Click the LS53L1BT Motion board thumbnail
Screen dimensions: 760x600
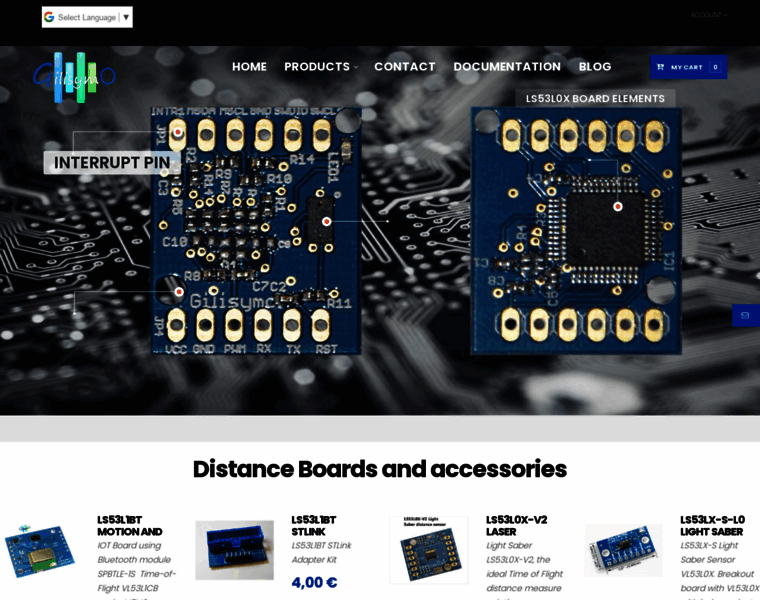(x=40, y=551)
